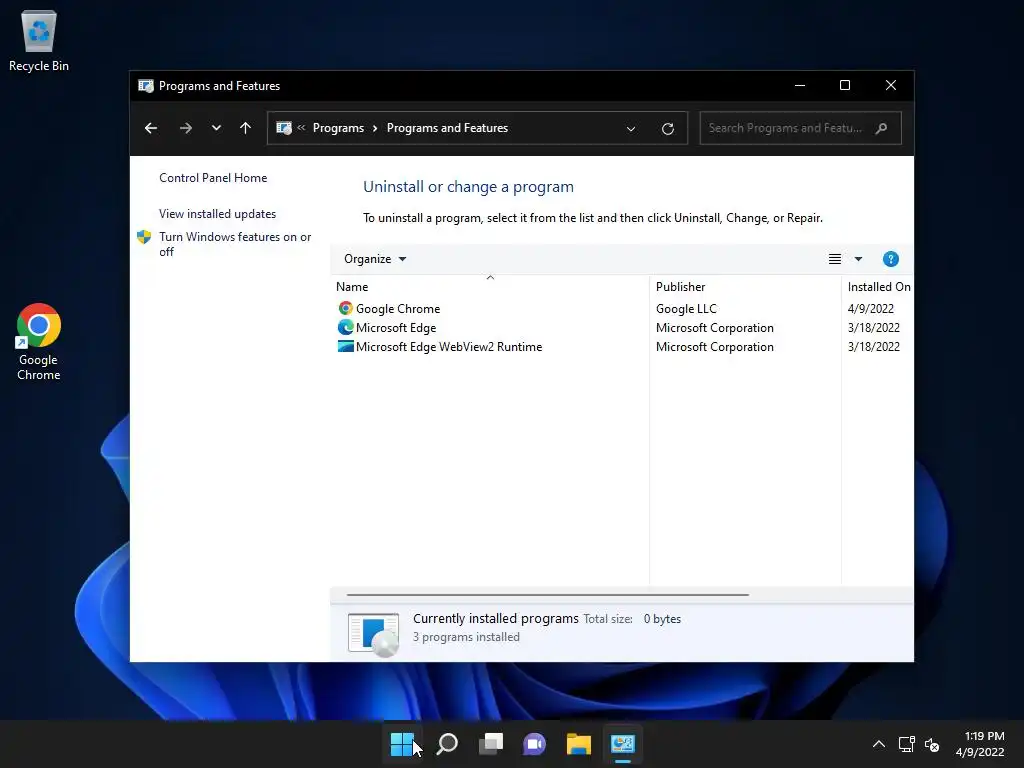Image resolution: width=1024 pixels, height=768 pixels.
Task: Open the recent locations chevron
Action: [216, 128]
